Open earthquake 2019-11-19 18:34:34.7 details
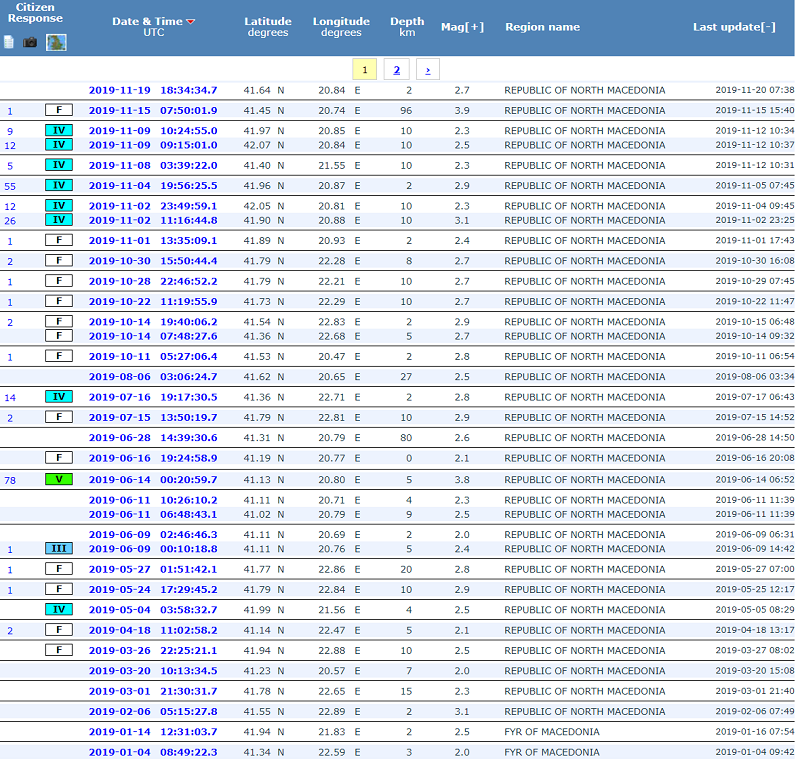Screen dimensions: 800x763 [x=152, y=90]
